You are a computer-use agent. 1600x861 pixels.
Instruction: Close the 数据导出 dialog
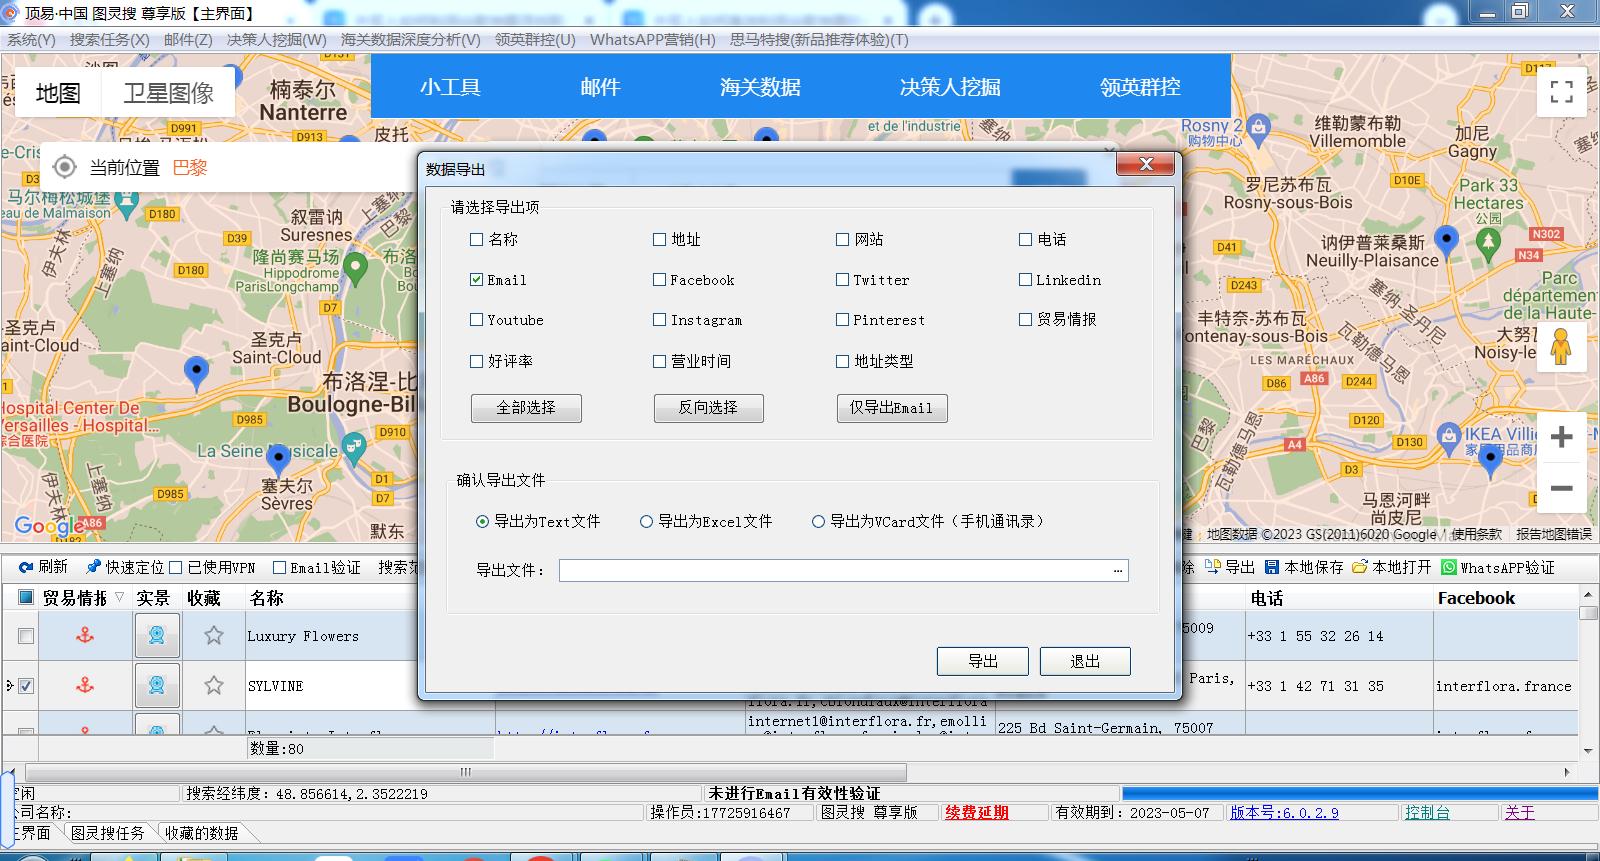pos(1146,164)
